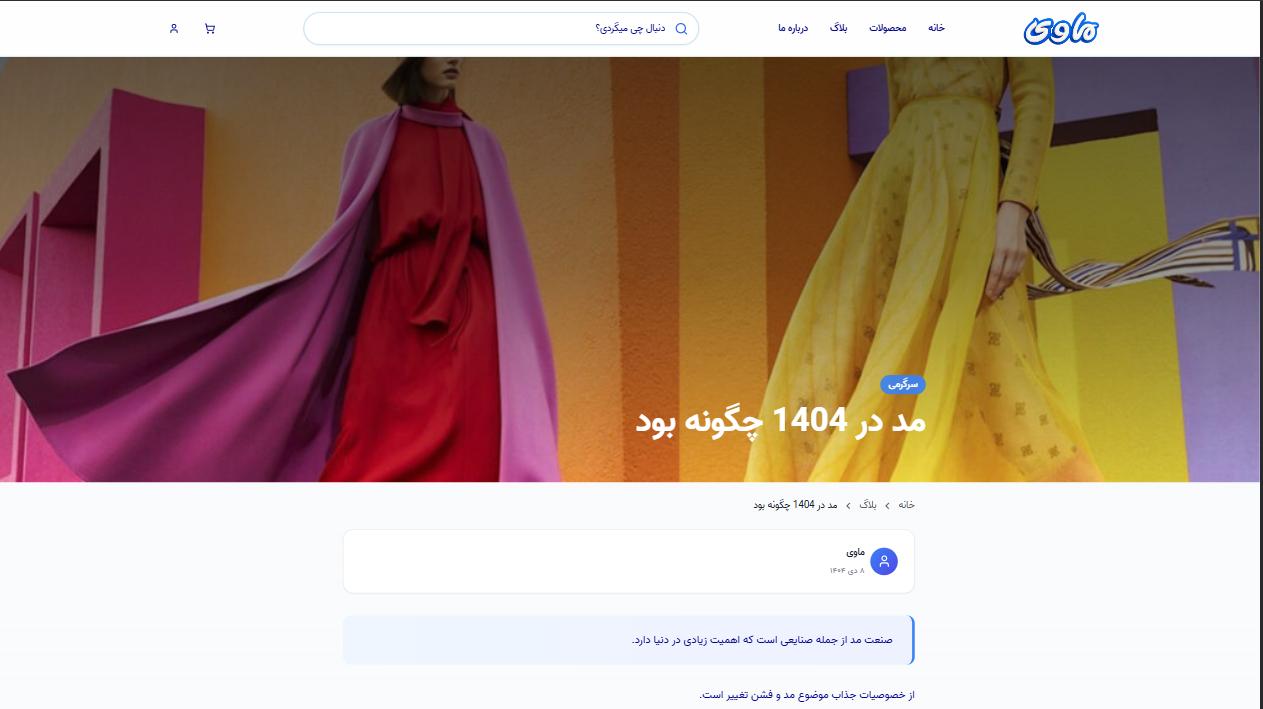
Task: Click the post date ۸ دی ۱۴۰۴
Action: tap(847, 571)
